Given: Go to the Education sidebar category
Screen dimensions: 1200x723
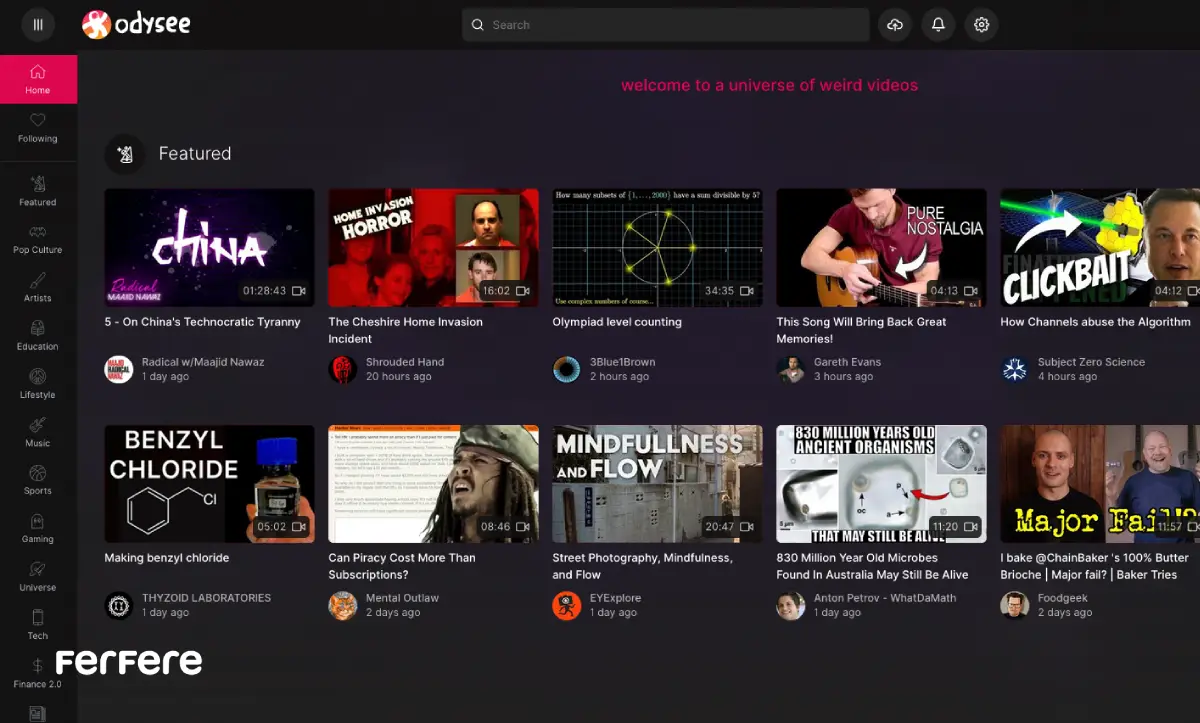Looking at the screenshot, I should (38, 335).
